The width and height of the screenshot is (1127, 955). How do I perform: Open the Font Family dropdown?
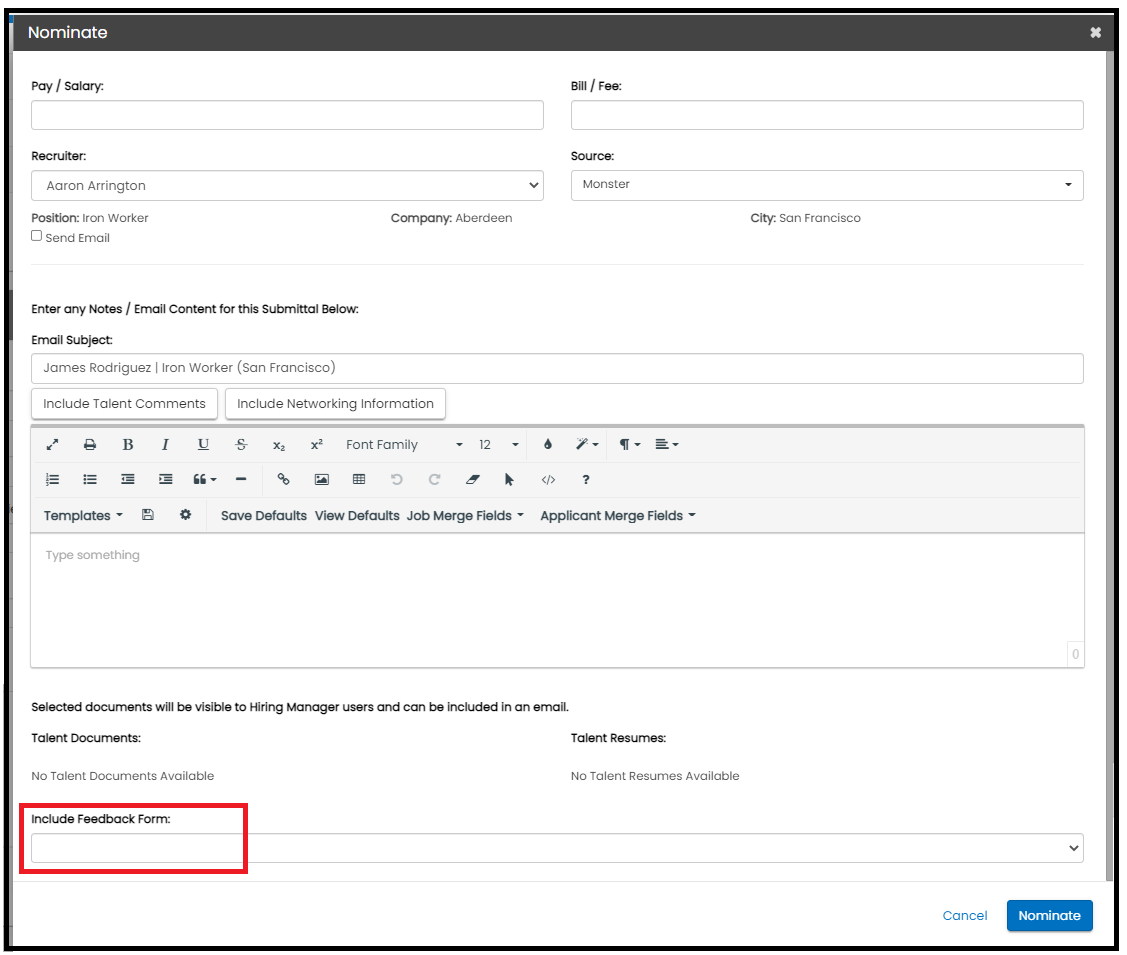[404, 445]
